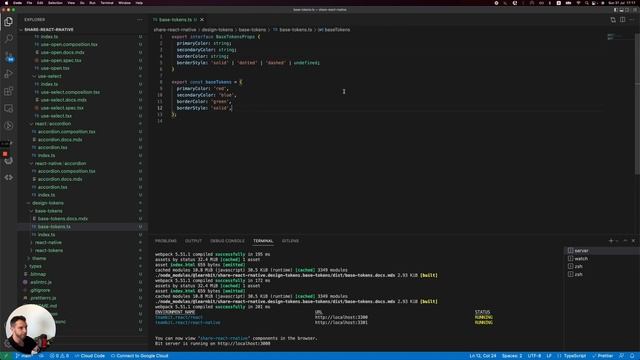
Task: Open new terminal launch profile dropdown
Action: tap(617, 241)
